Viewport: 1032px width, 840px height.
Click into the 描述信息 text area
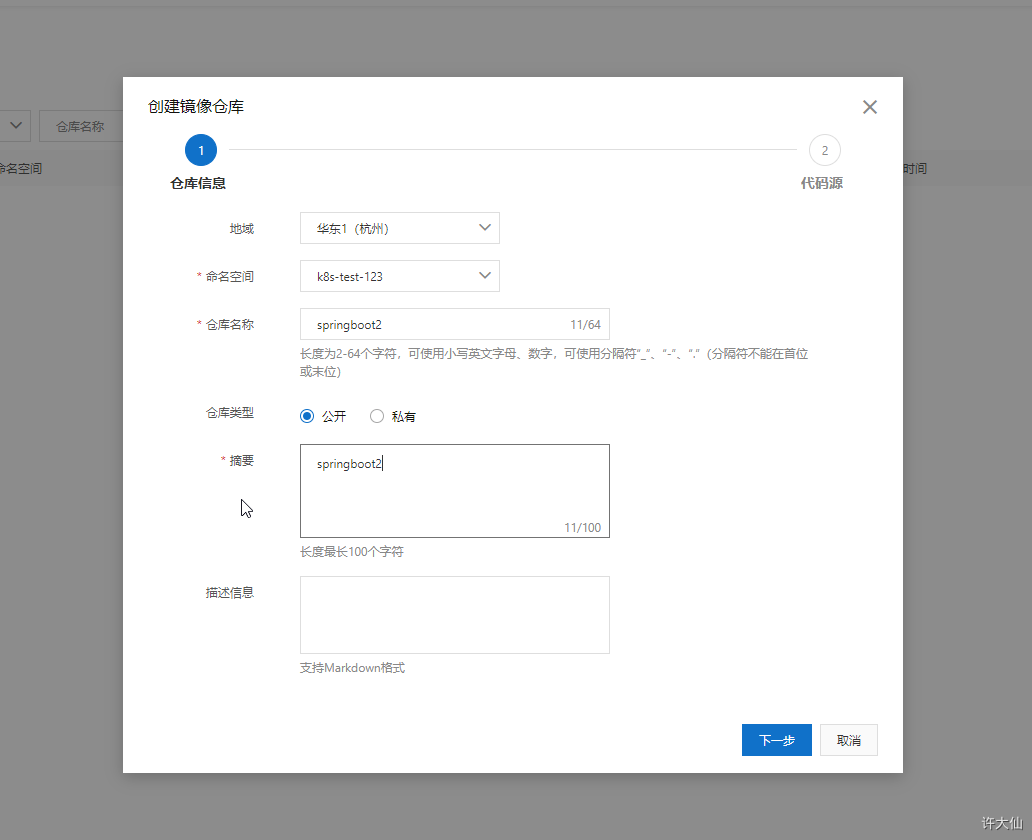pos(455,615)
